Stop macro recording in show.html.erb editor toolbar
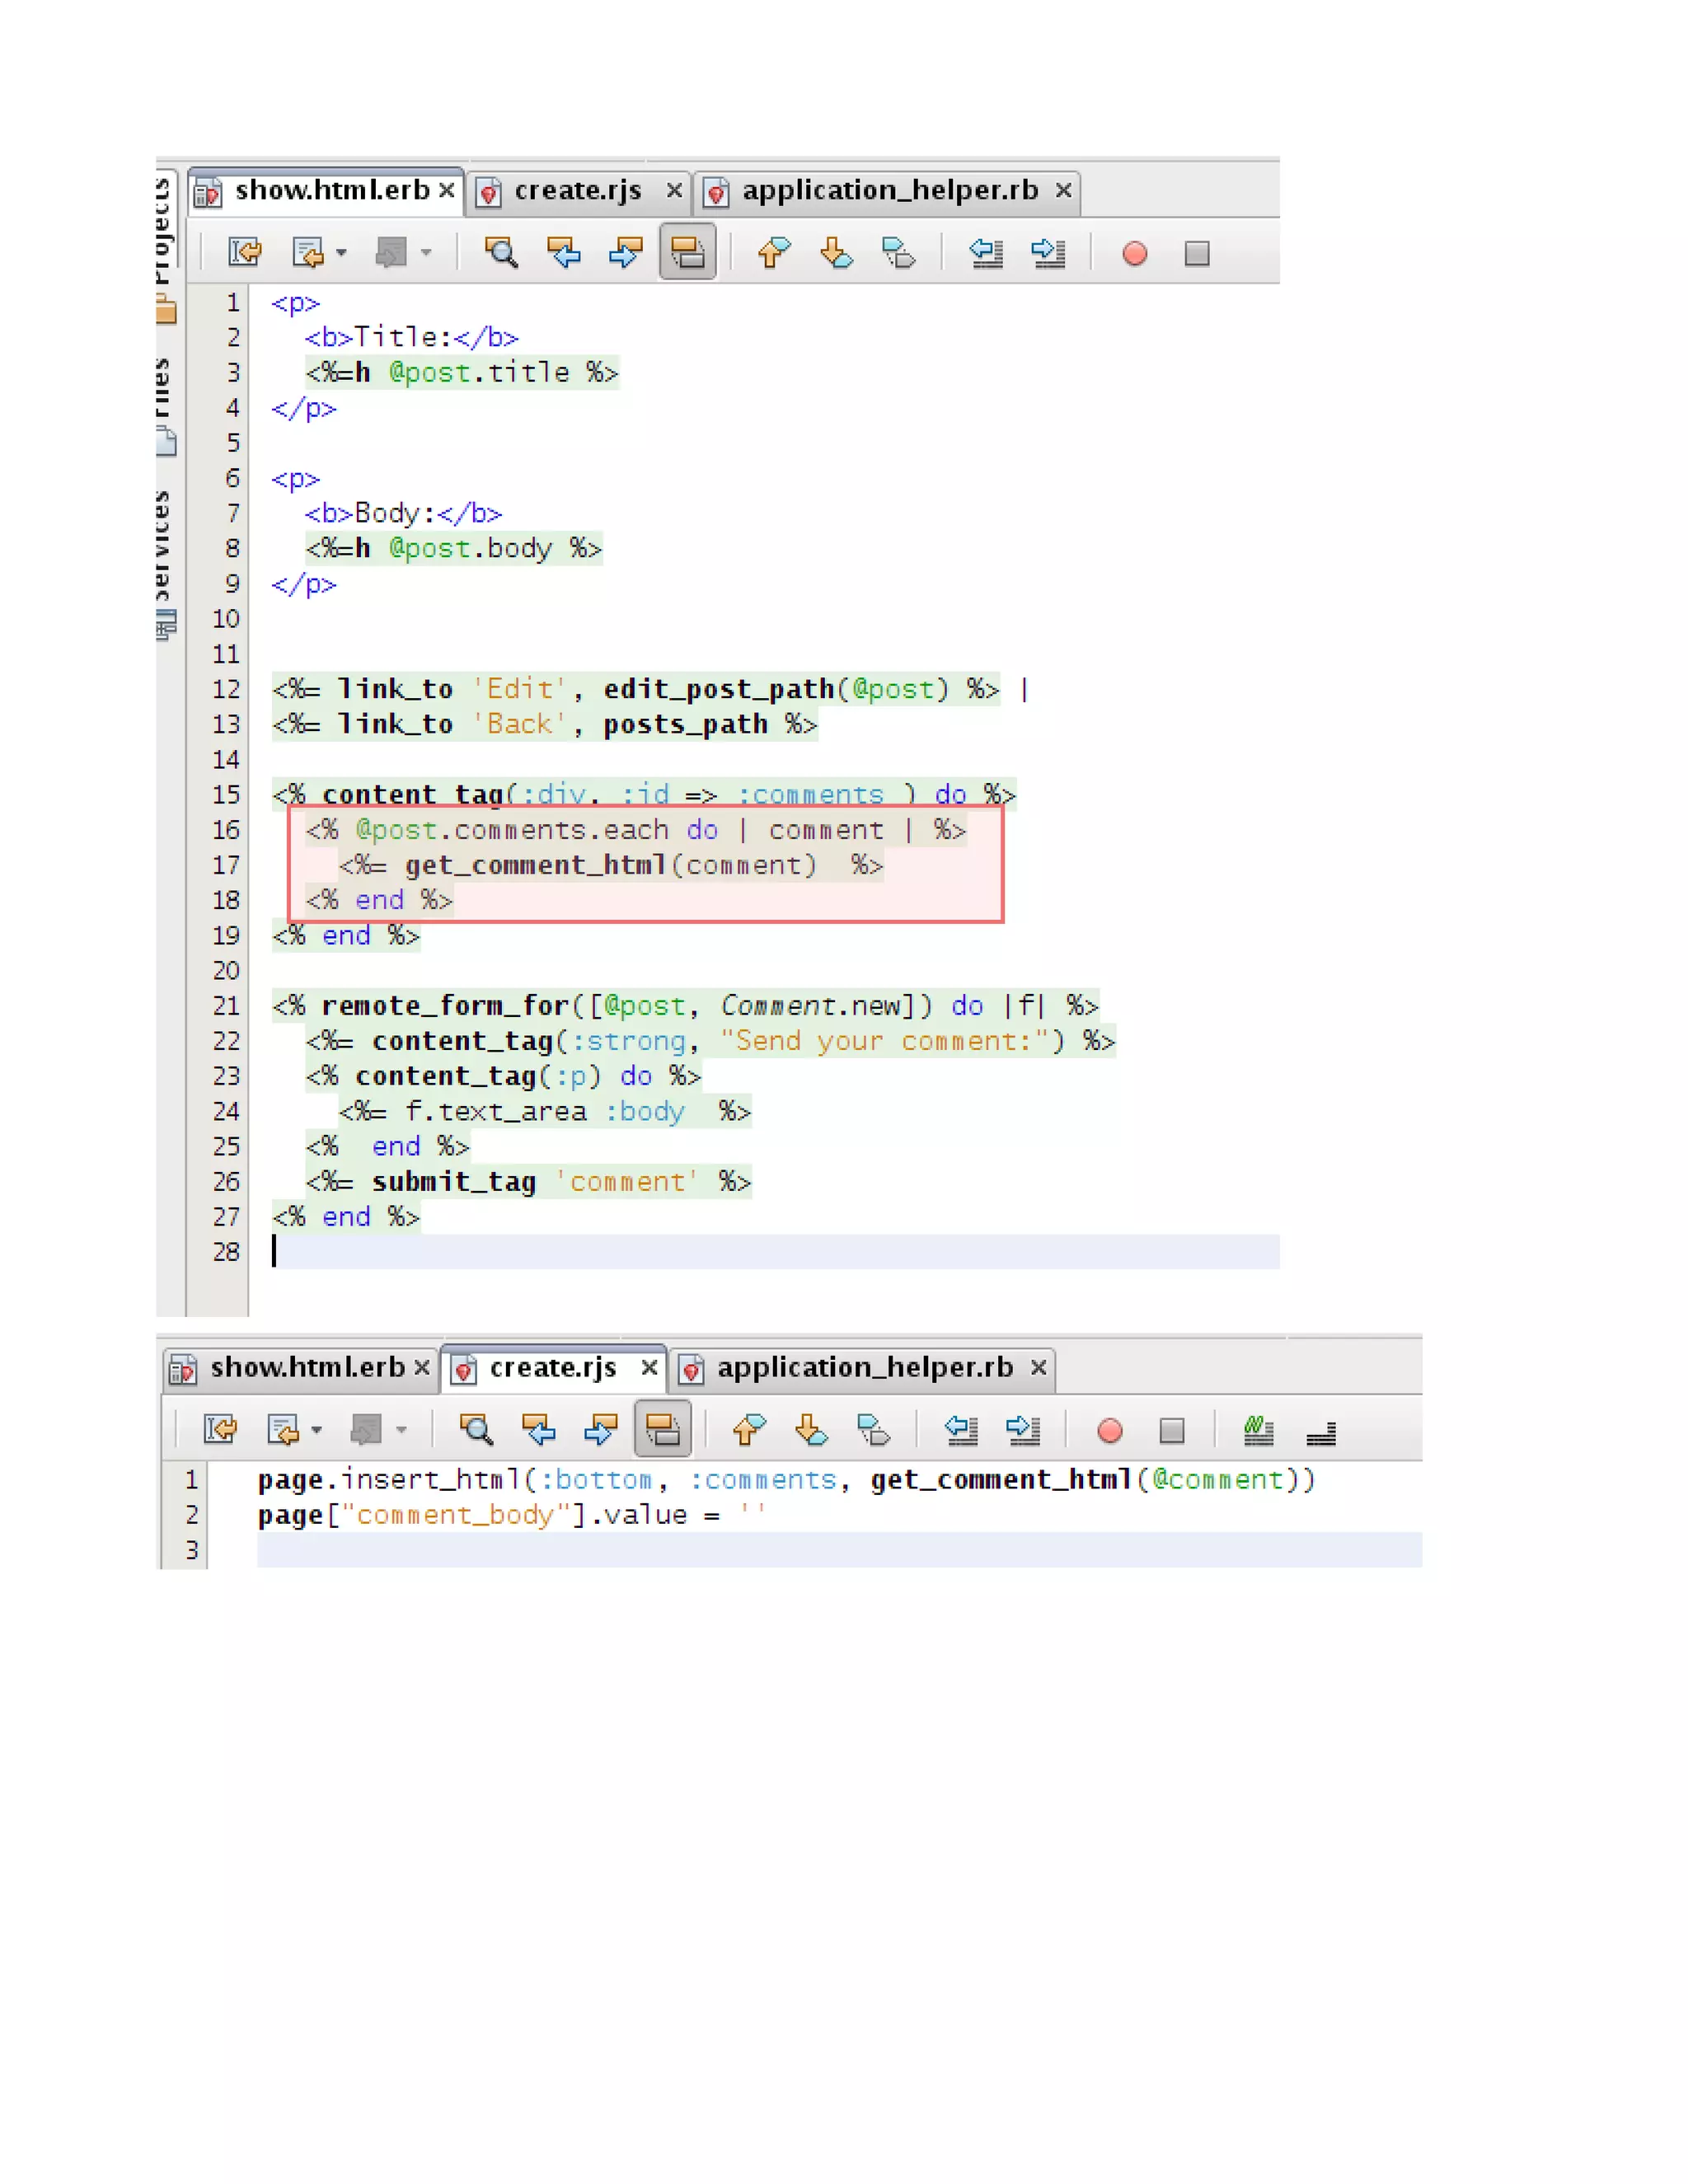The image size is (1688, 2184). tap(1197, 253)
